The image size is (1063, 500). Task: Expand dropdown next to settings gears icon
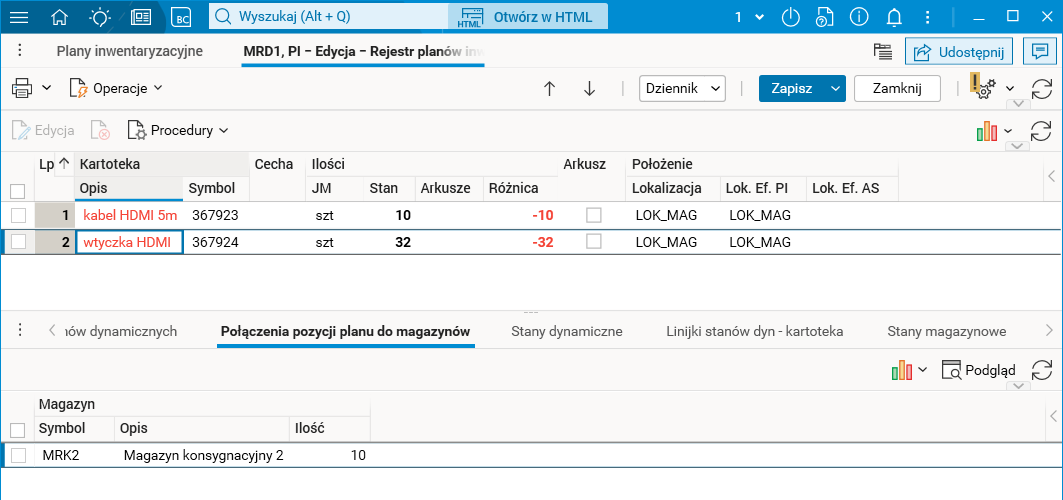click(x=1009, y=89)
